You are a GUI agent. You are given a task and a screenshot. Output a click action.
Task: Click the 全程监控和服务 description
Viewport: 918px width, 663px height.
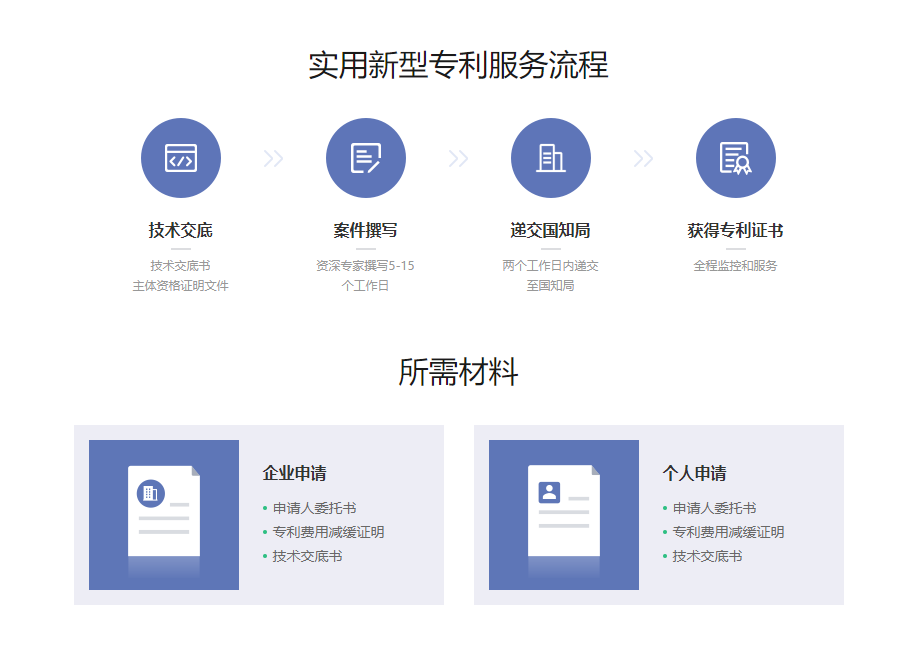pos(736,266)
